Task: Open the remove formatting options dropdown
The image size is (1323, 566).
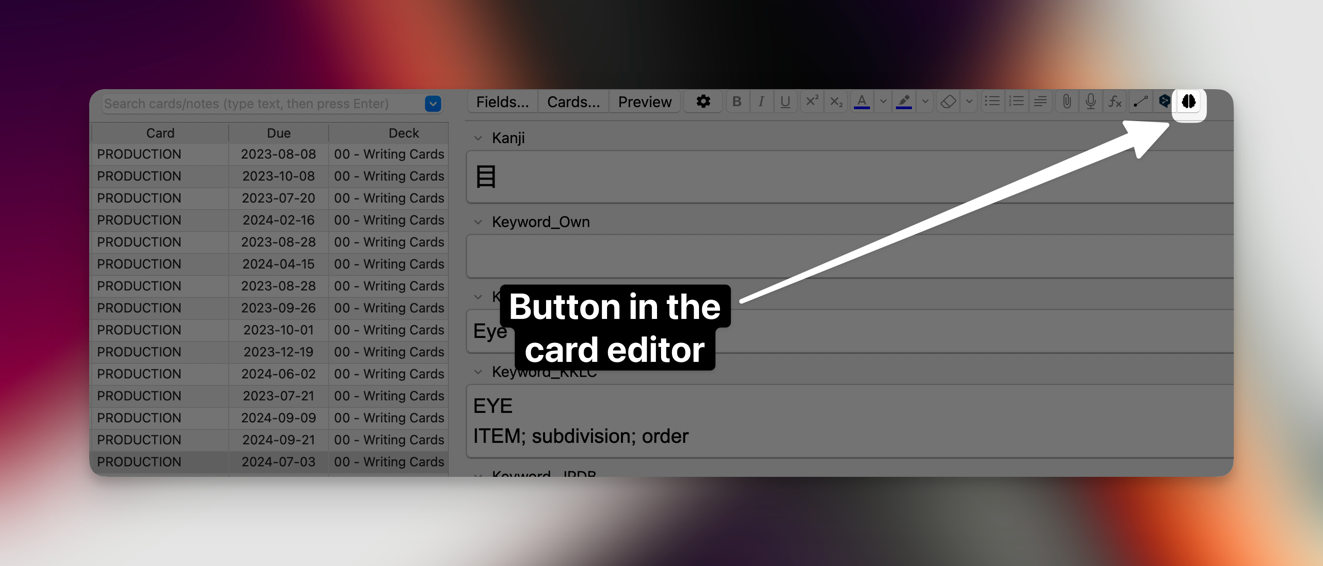Action: coord(969,102)
